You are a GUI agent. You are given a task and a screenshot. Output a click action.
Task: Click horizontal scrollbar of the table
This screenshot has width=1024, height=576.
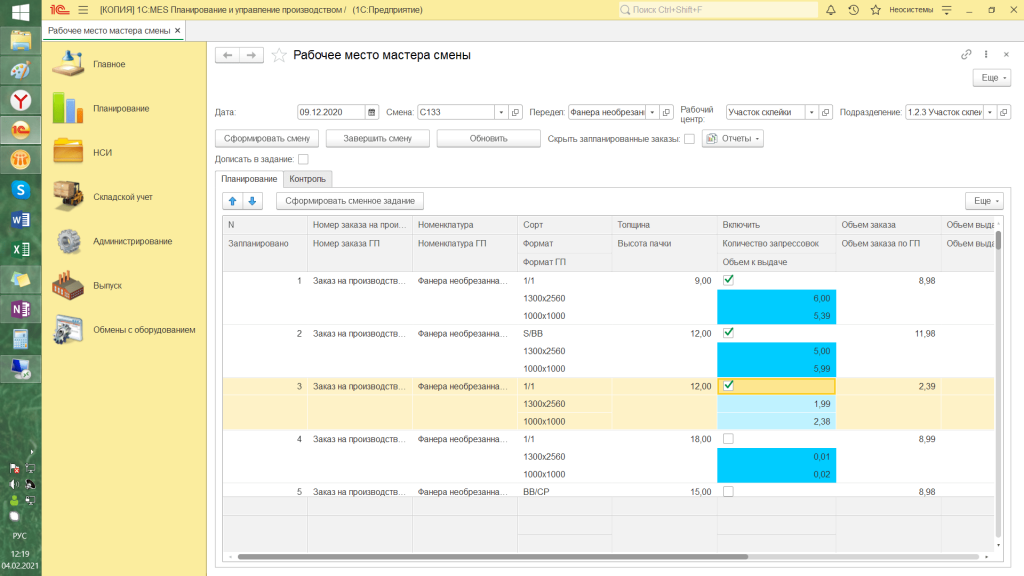pyautogui.click(x=492, y=557)
